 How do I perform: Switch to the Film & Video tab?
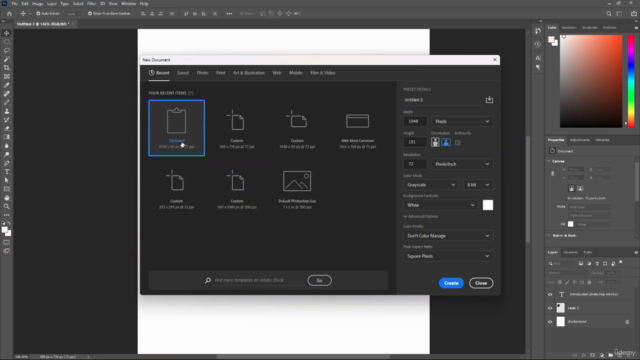(323, 73)
